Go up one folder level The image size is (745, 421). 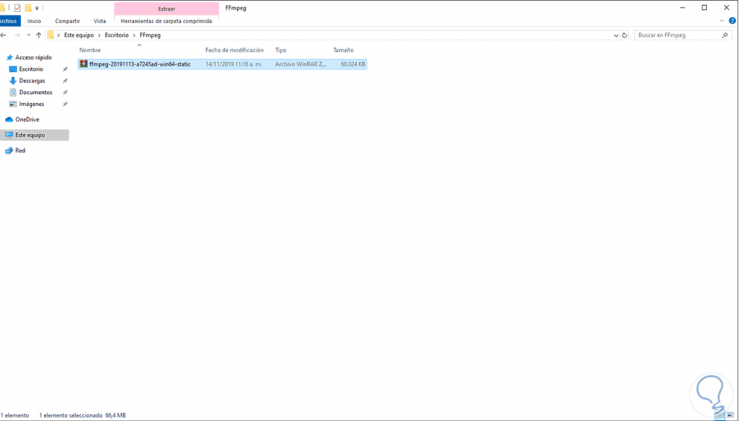coord(38,35)
